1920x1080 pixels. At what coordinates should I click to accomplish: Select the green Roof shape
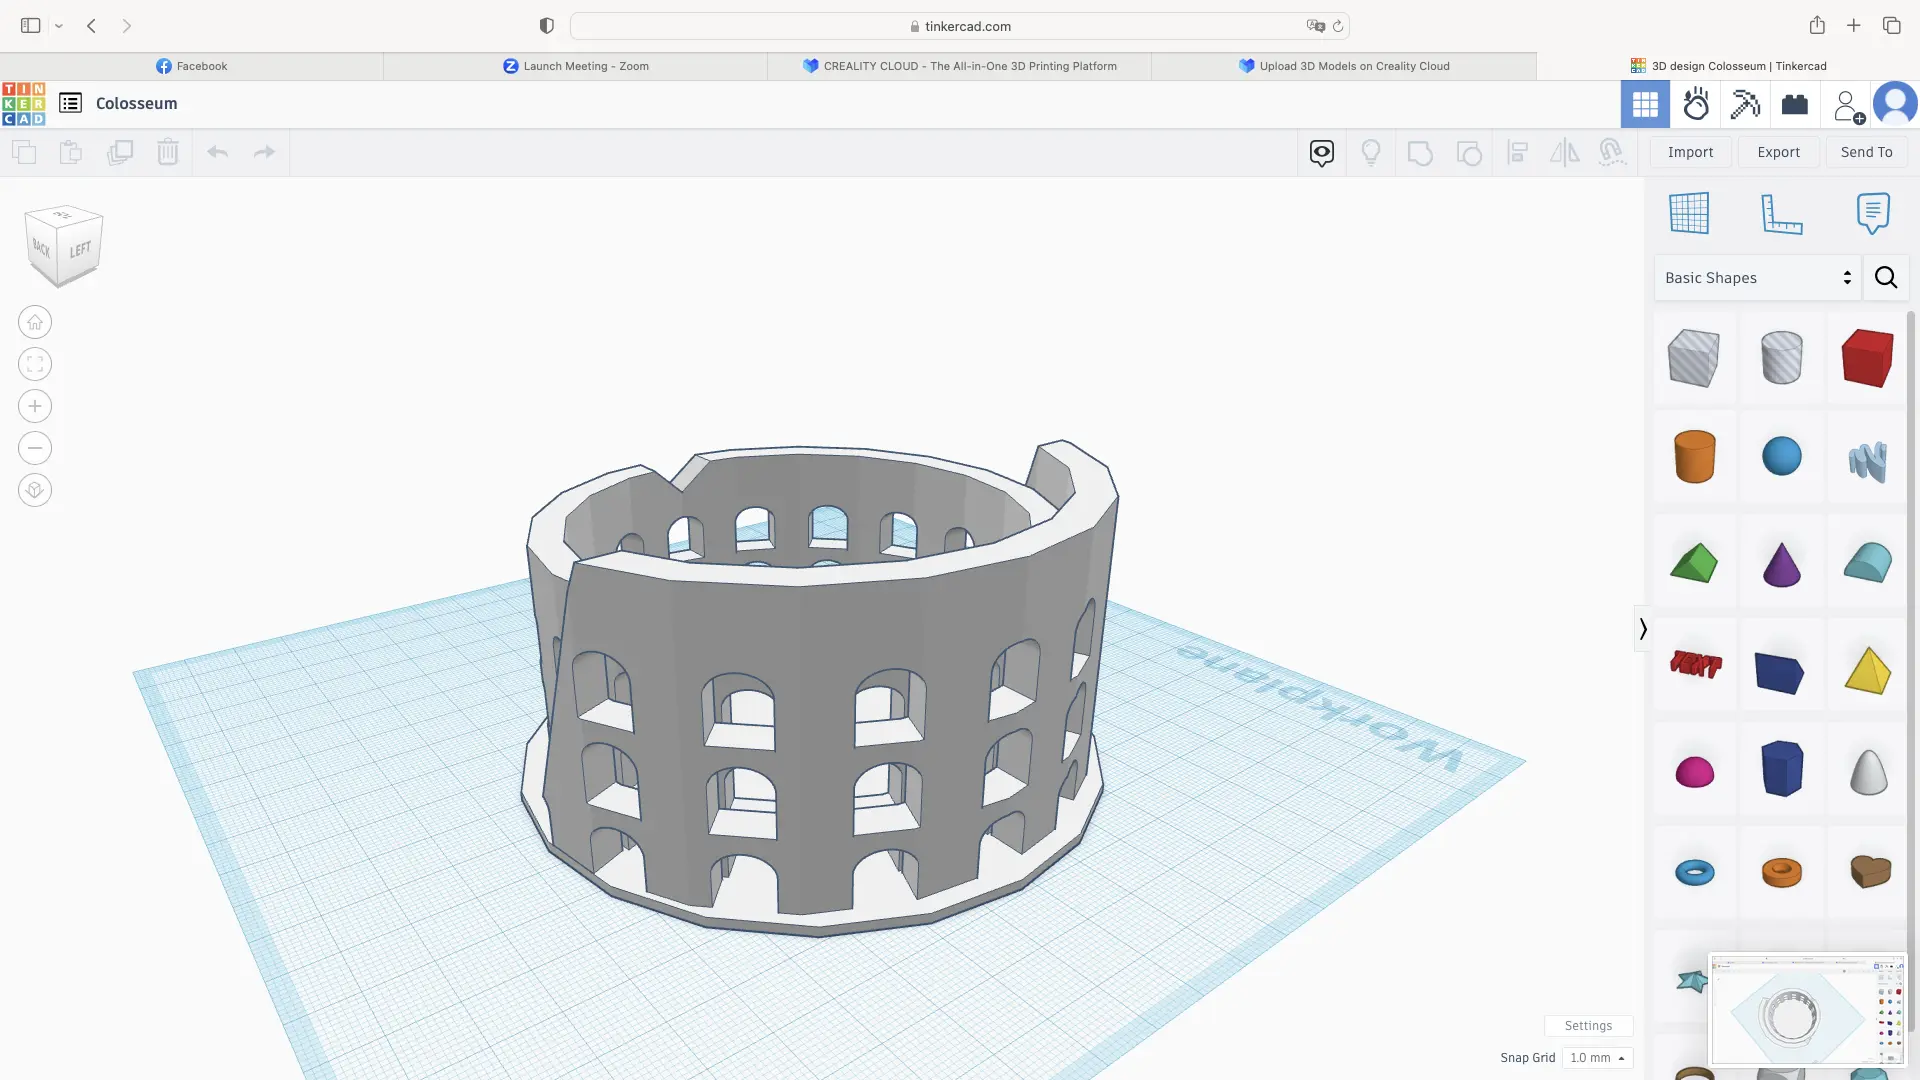click(x=1694, y=563)
